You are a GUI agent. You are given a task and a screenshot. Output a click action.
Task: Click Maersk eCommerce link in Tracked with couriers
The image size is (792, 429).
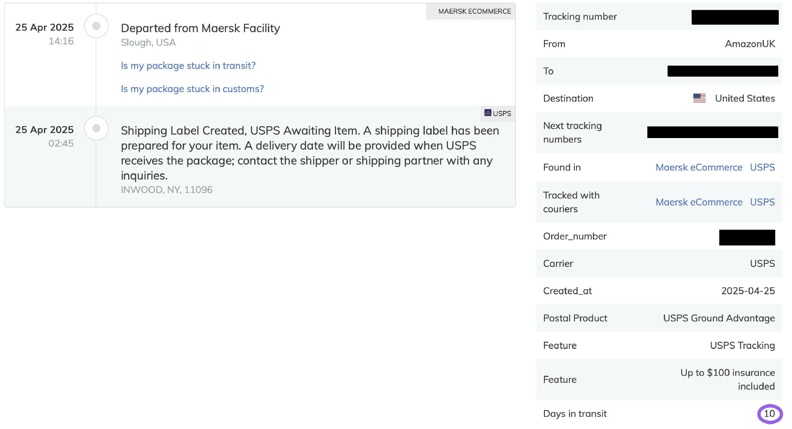(x=699, y=202)
